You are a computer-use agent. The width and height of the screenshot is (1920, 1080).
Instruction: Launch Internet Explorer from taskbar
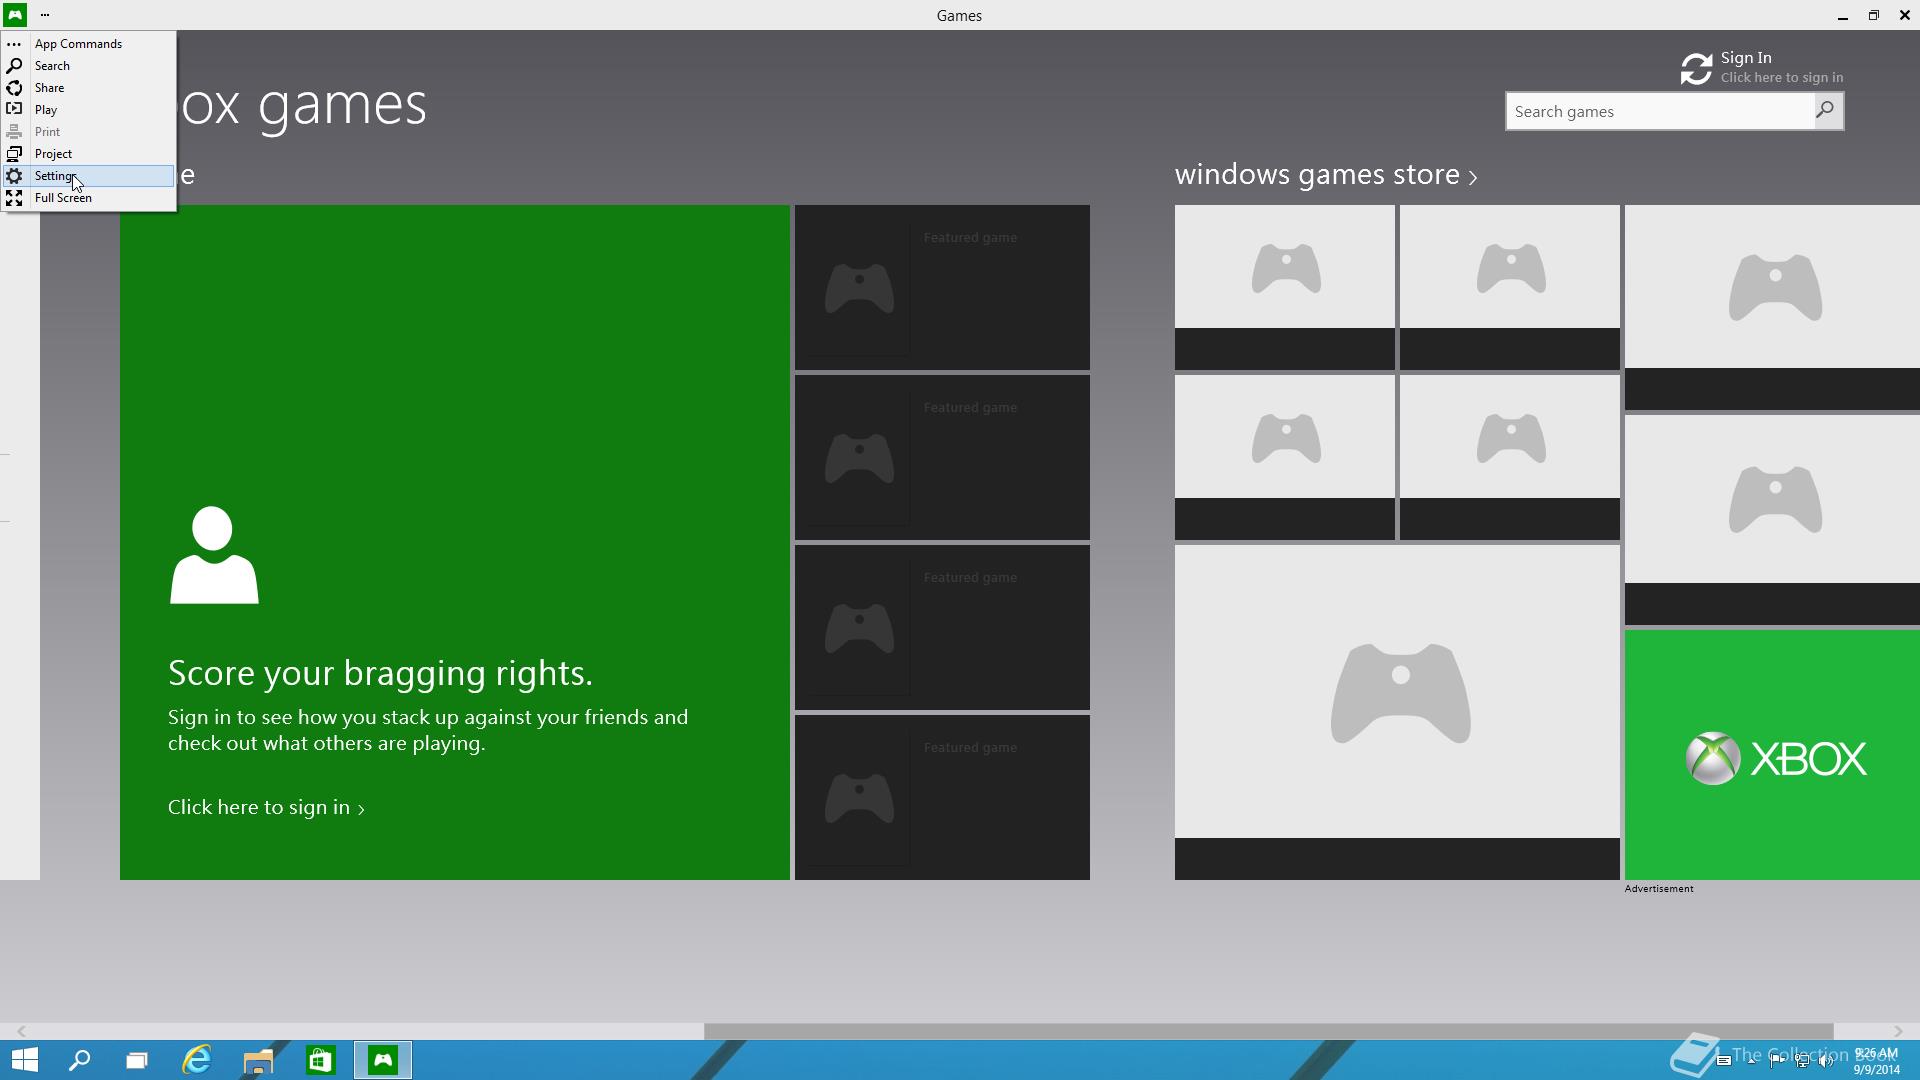(x=197, y=1060)
